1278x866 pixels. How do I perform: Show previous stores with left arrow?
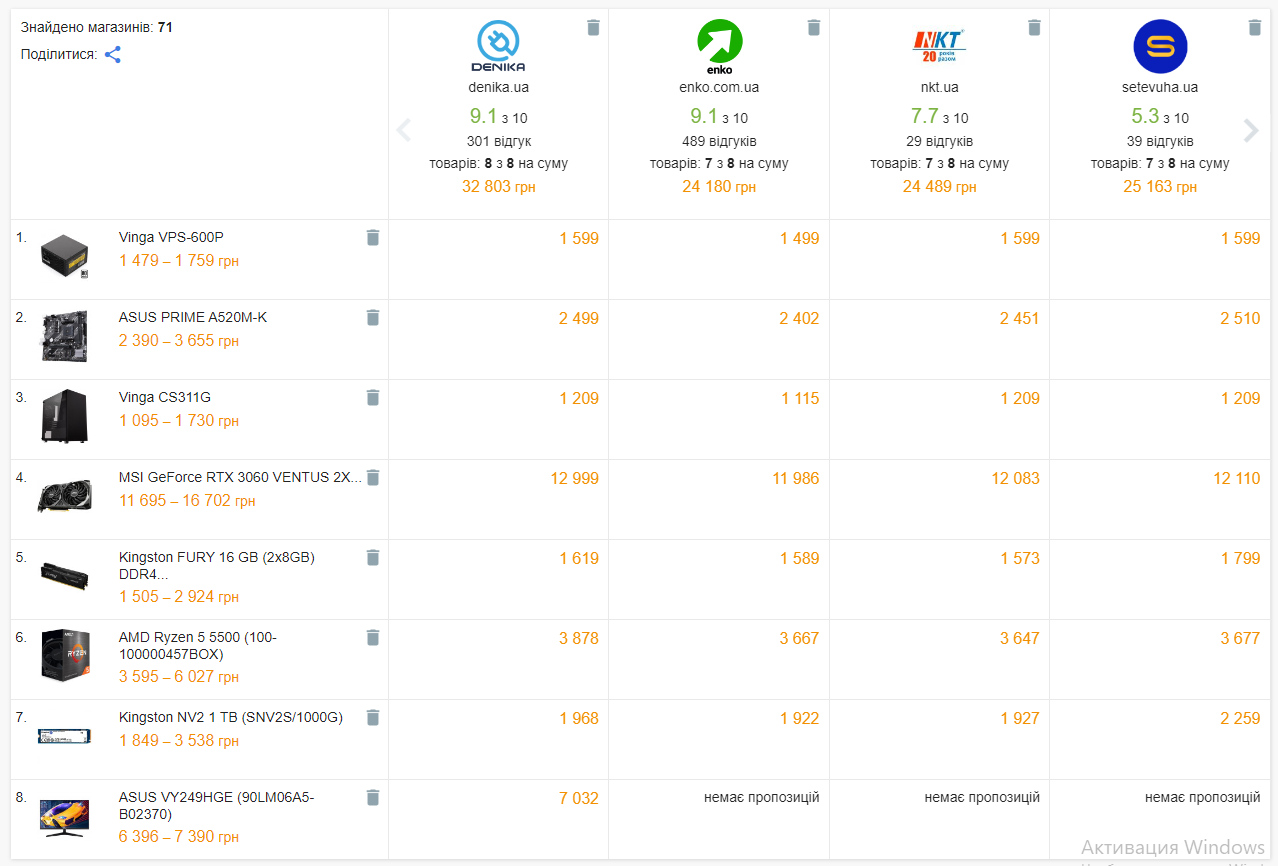404,130
